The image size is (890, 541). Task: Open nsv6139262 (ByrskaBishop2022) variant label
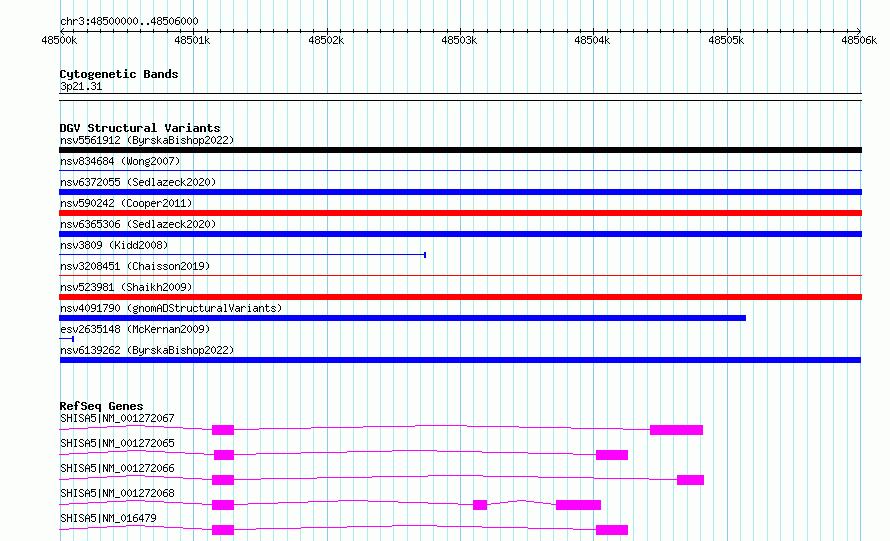(x=147, y=350)
